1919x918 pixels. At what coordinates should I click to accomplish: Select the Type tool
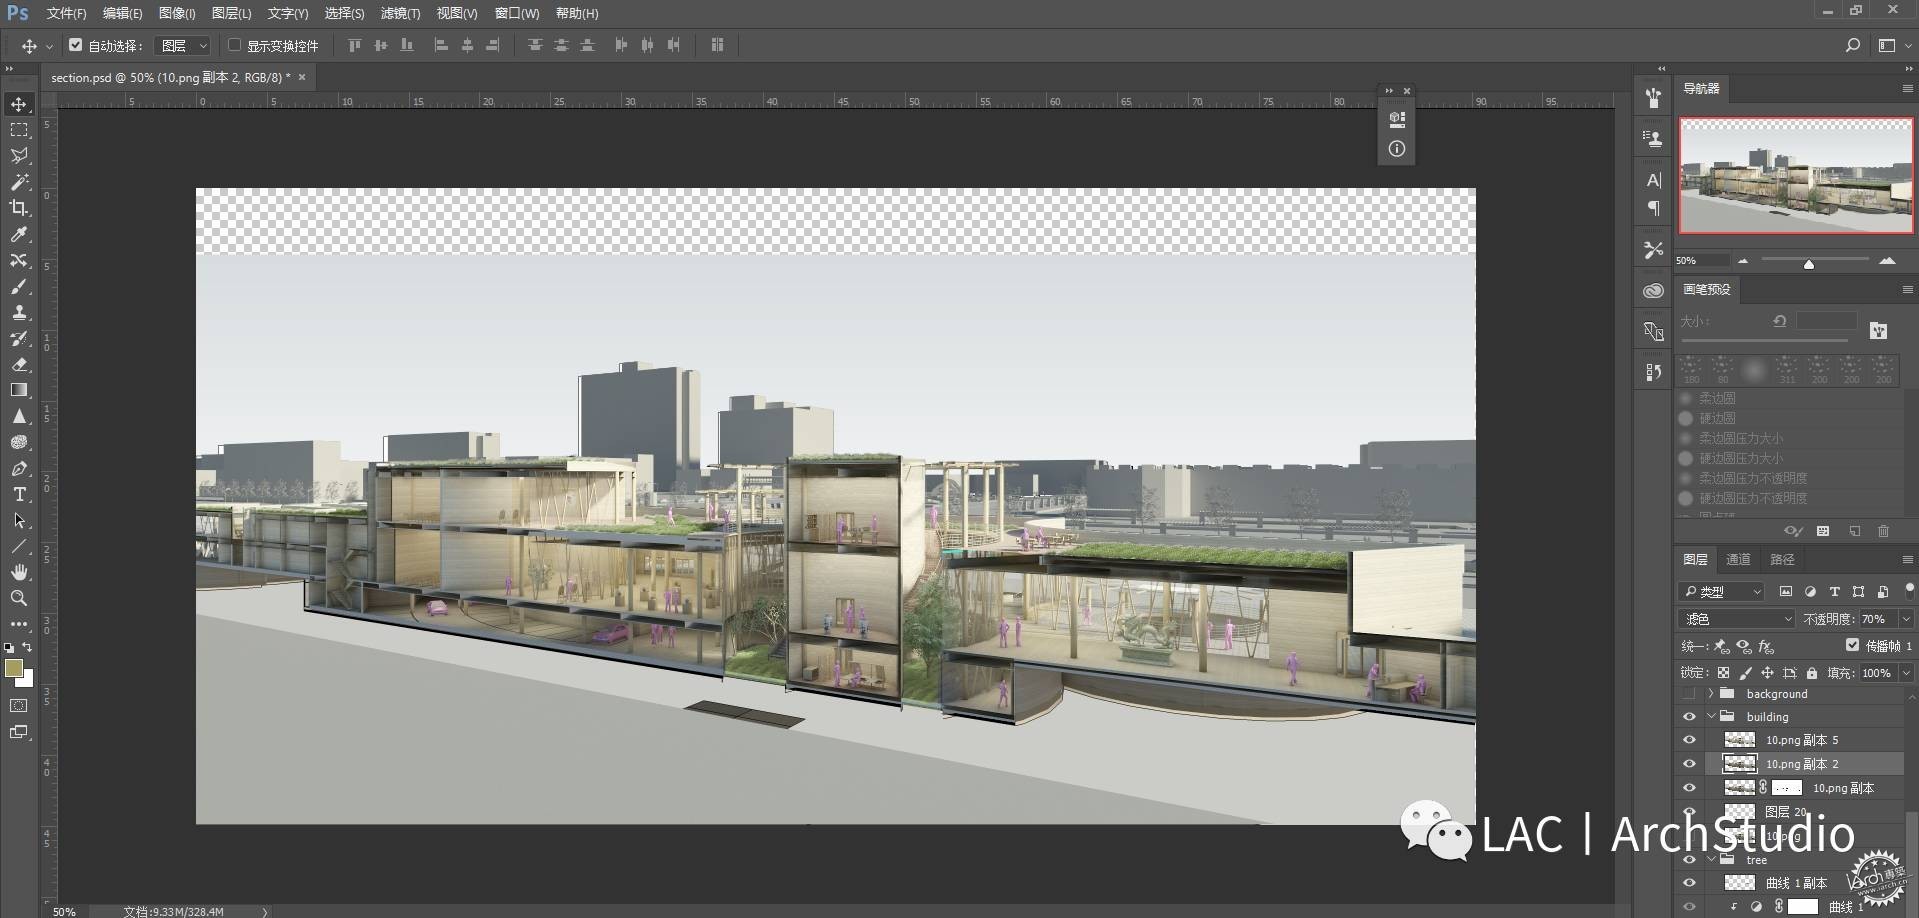point(19,494)
